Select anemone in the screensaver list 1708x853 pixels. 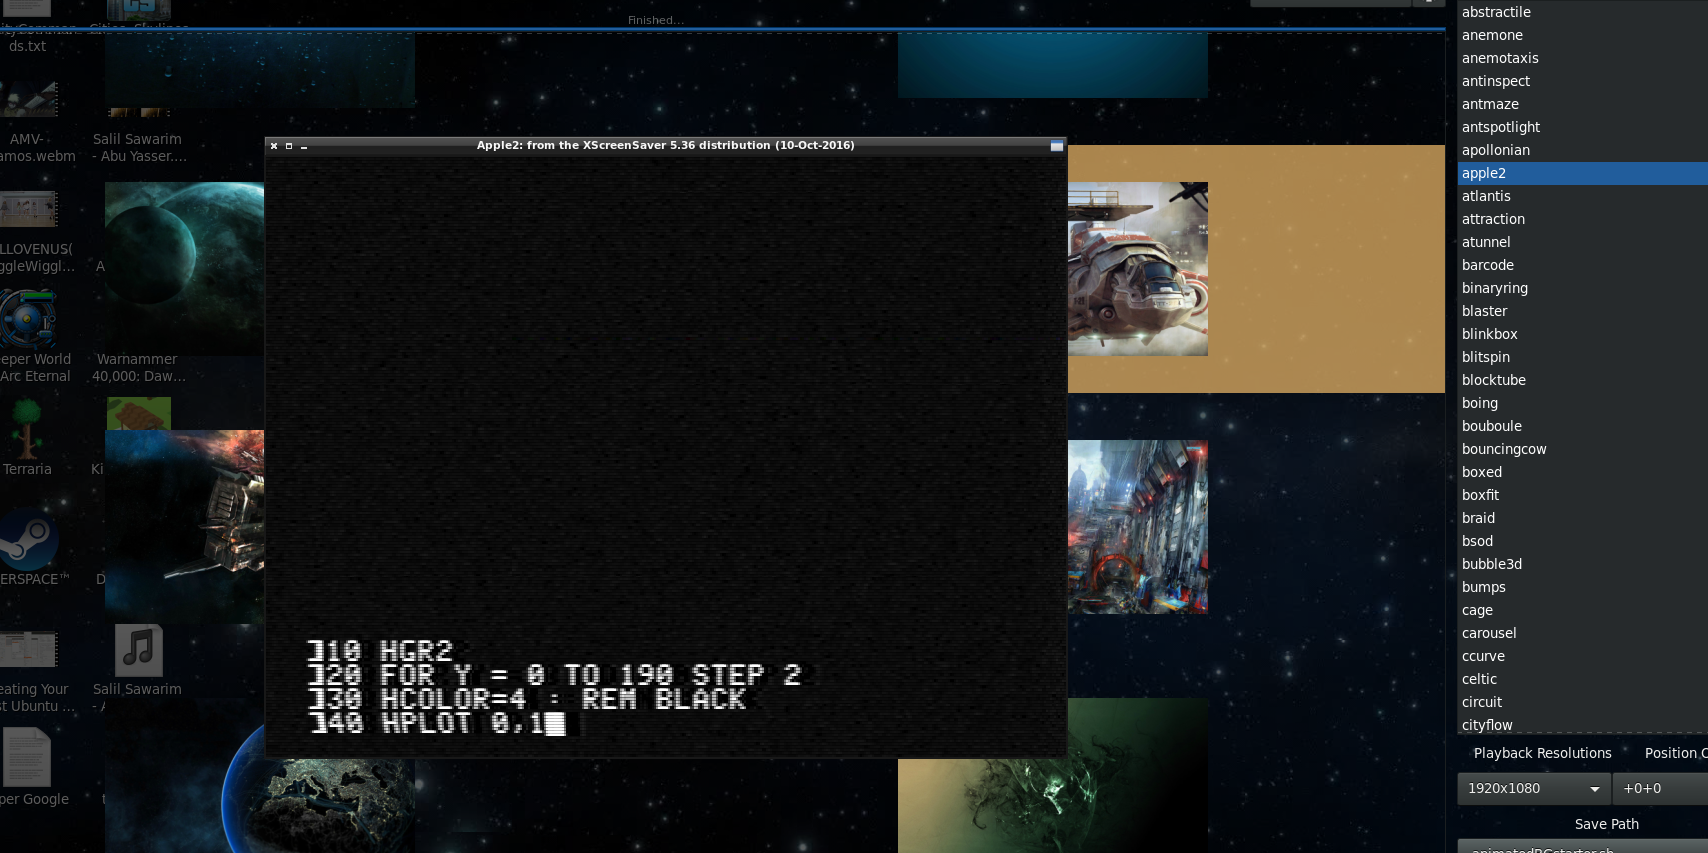(1582, 35)
